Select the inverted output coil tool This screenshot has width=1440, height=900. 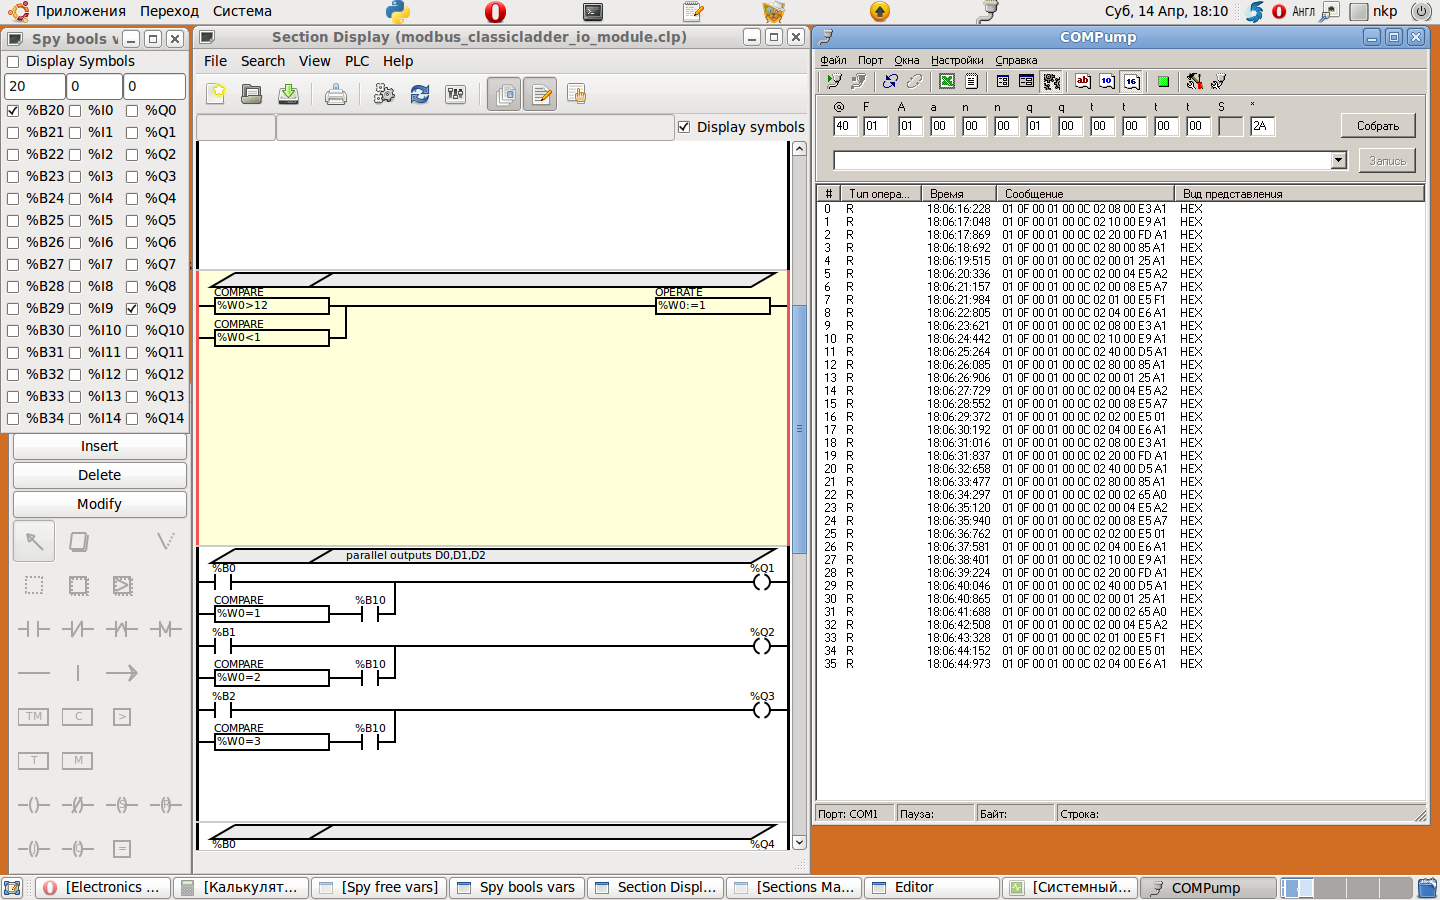pos(78,805)
